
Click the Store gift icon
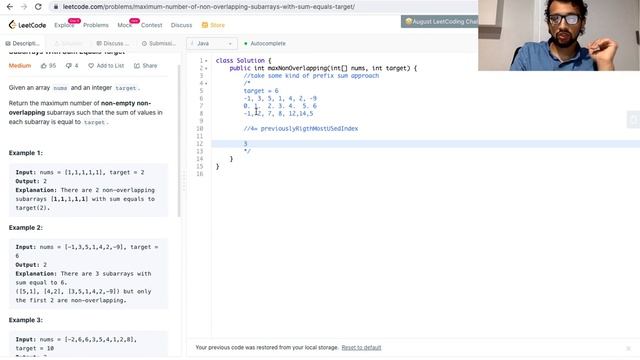(205, 25)
